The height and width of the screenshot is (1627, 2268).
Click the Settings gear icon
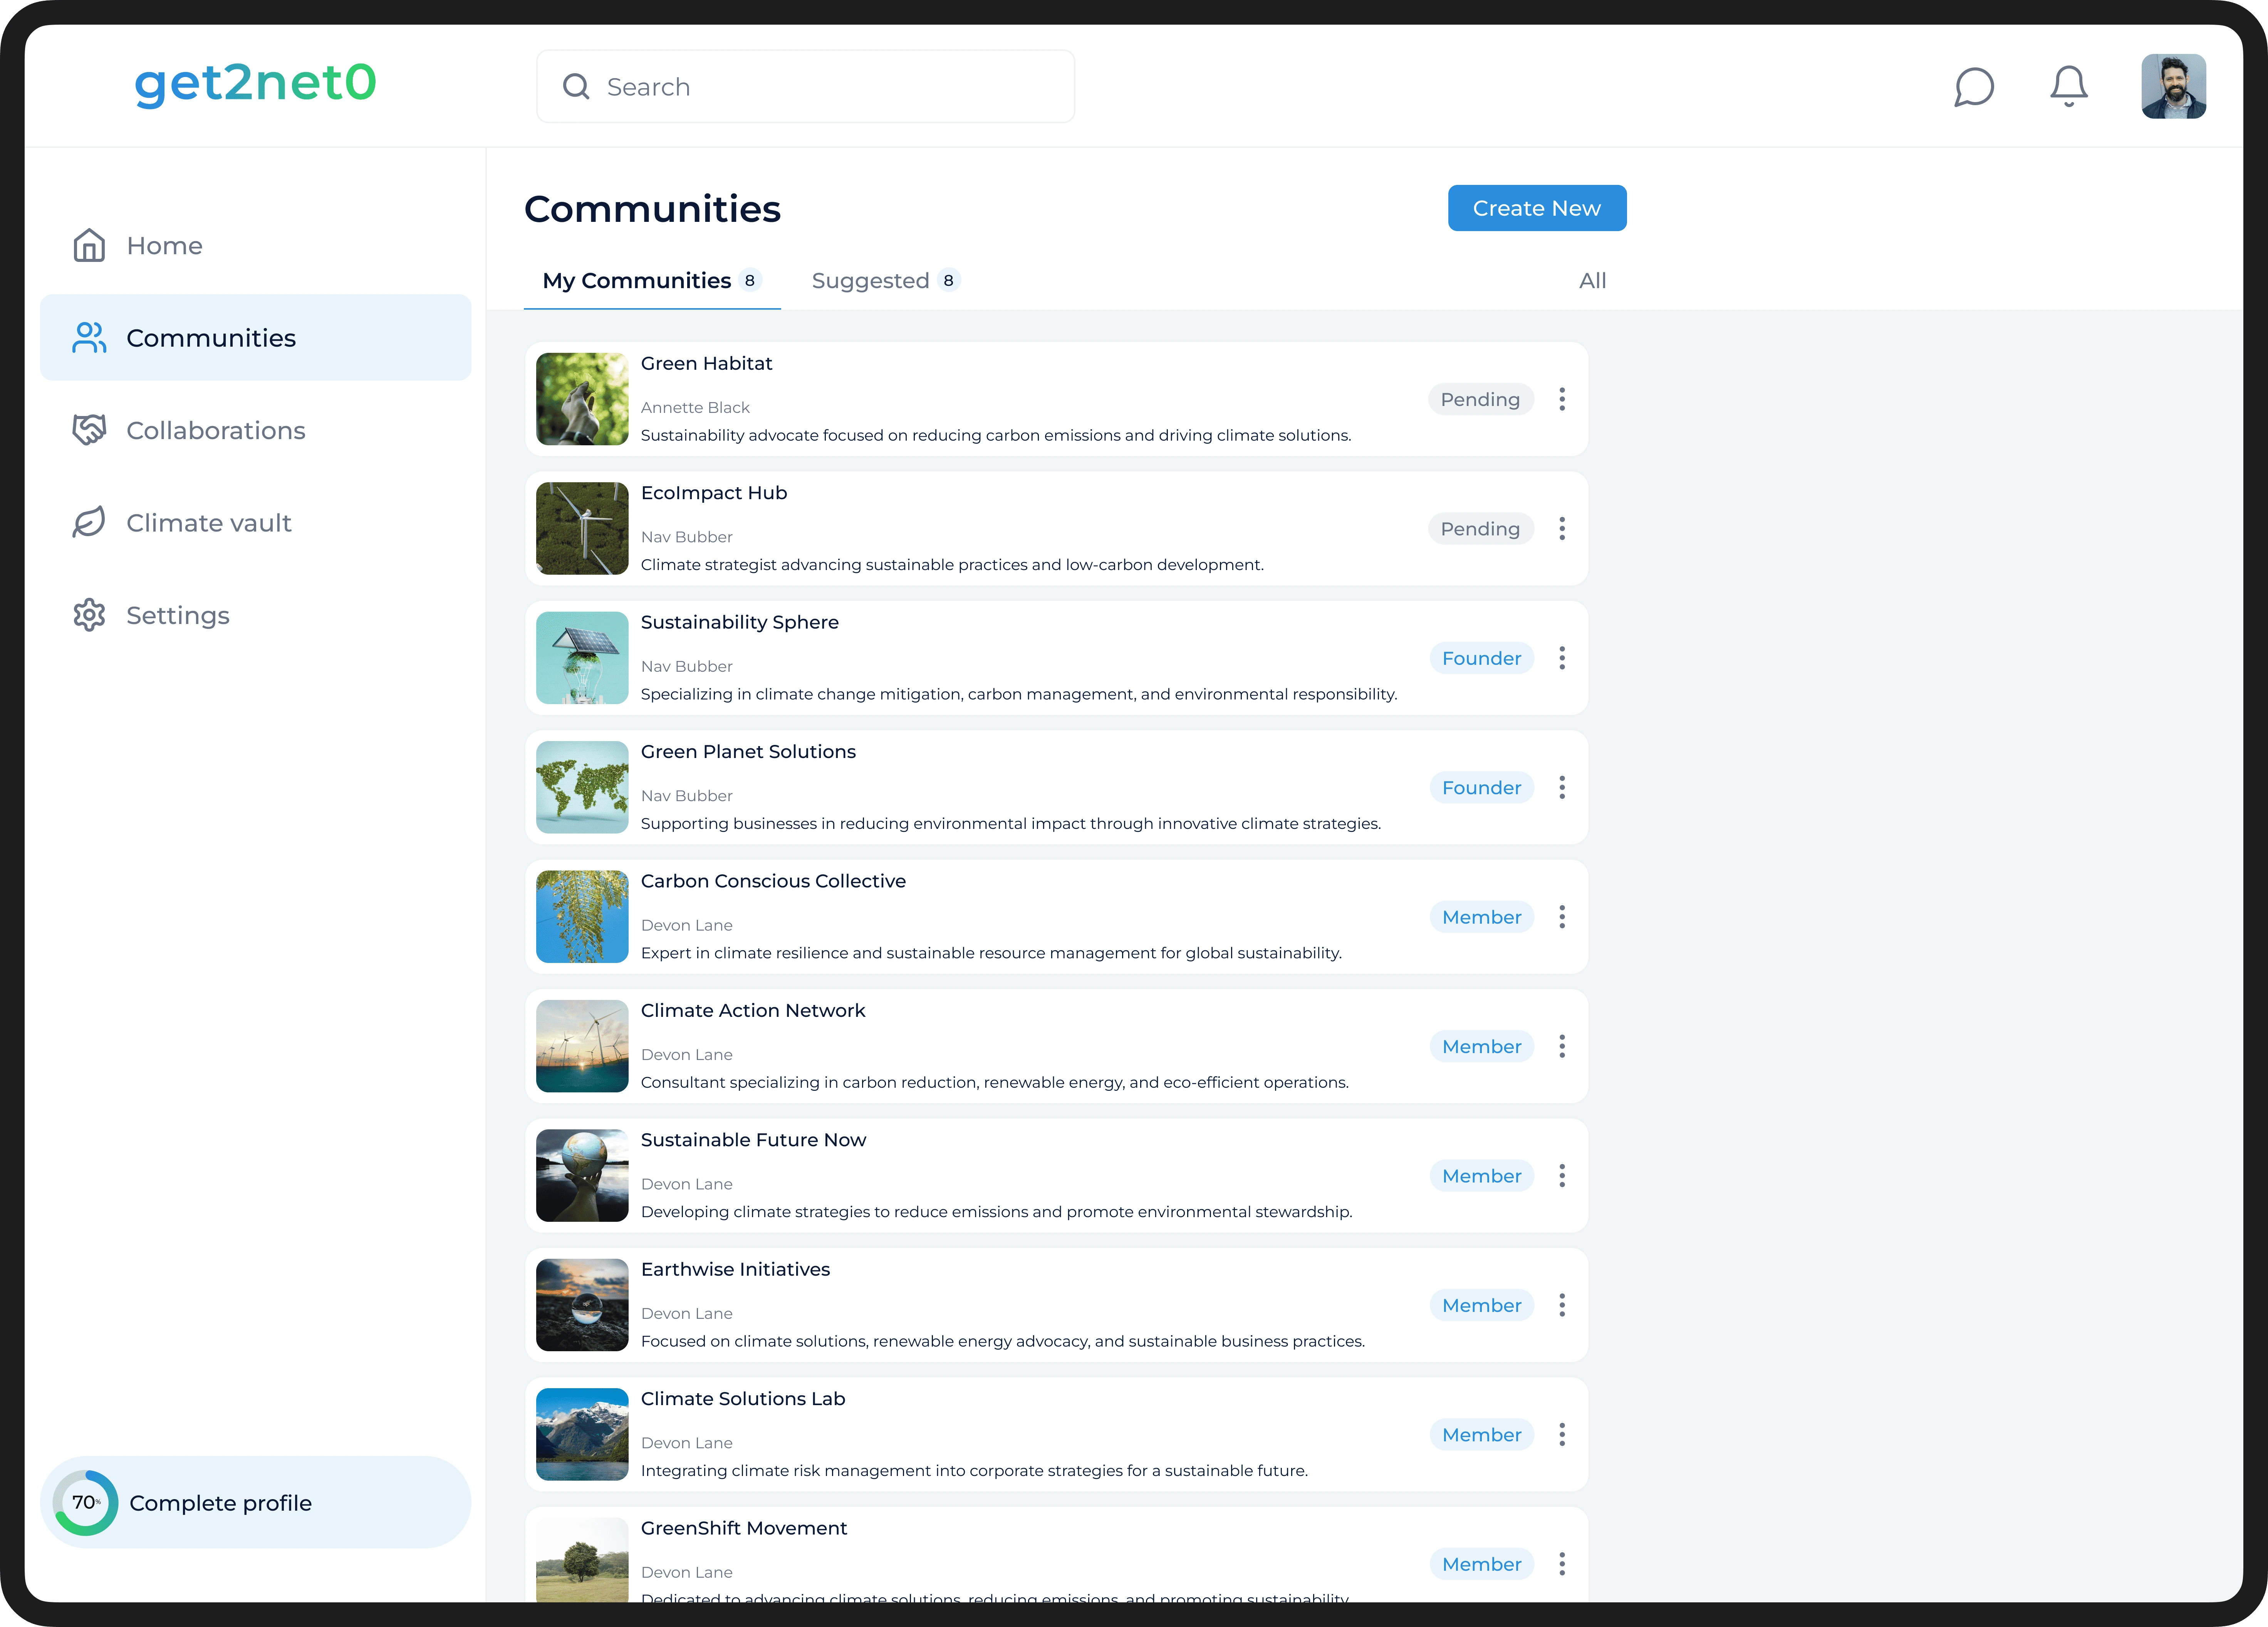coord(89,615)
